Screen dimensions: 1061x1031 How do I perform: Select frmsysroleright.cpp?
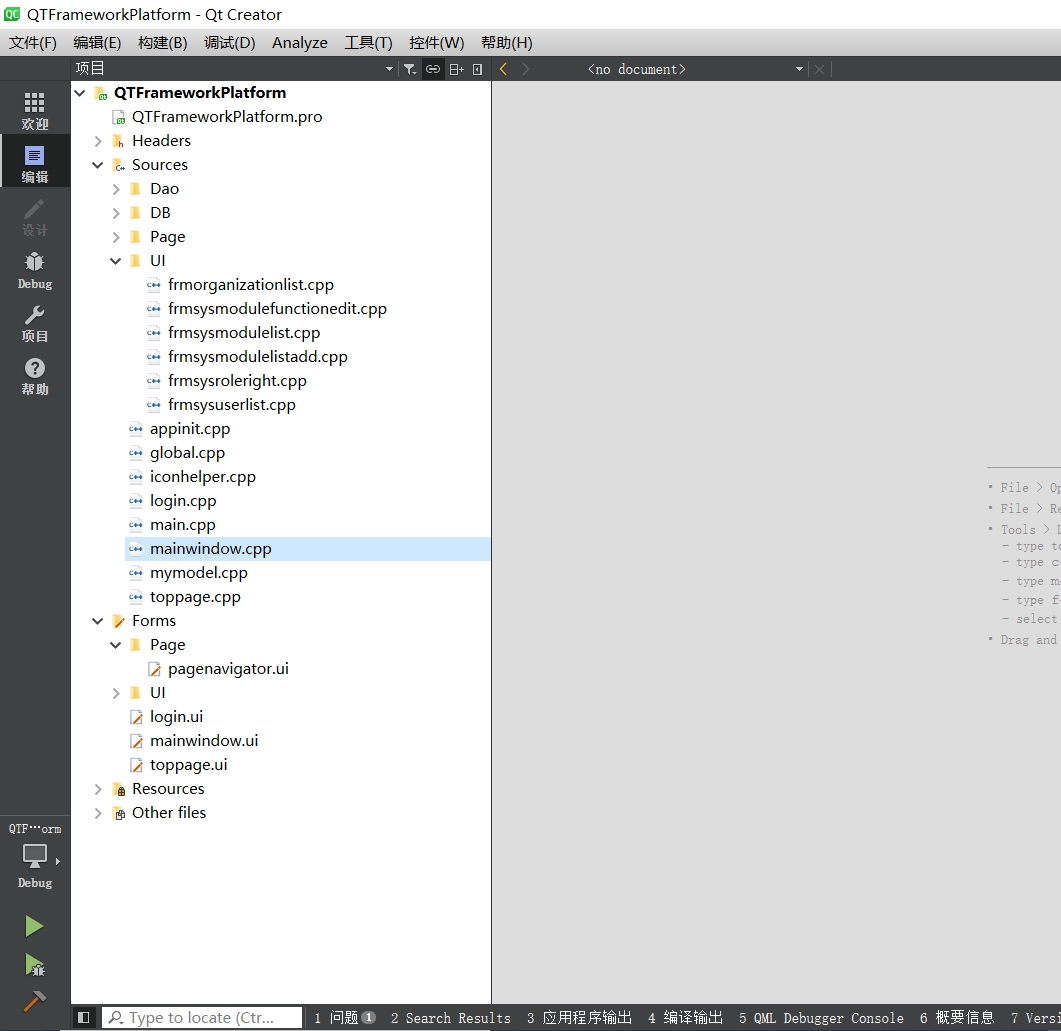238,381
